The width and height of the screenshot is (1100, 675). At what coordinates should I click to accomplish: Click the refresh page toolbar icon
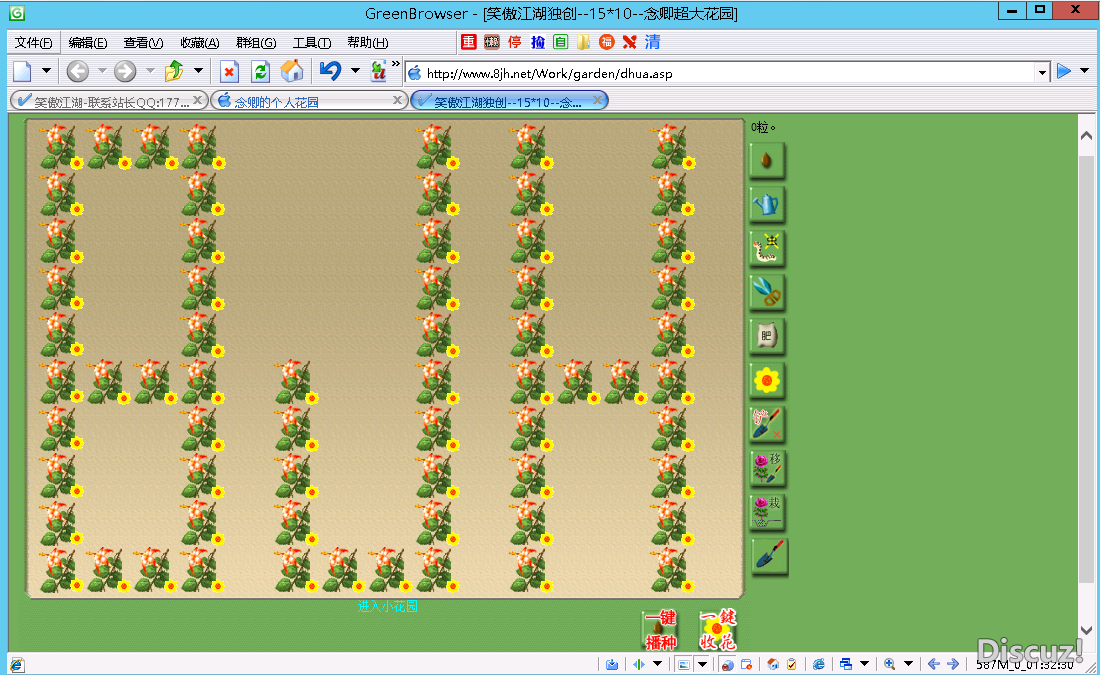click(x=260, y=71)
